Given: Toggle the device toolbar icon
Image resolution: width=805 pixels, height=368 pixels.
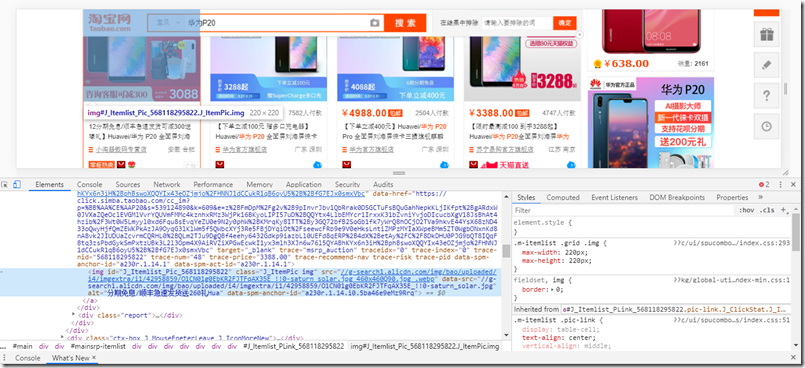Looking at the screenshot, I should pos(16,184).
